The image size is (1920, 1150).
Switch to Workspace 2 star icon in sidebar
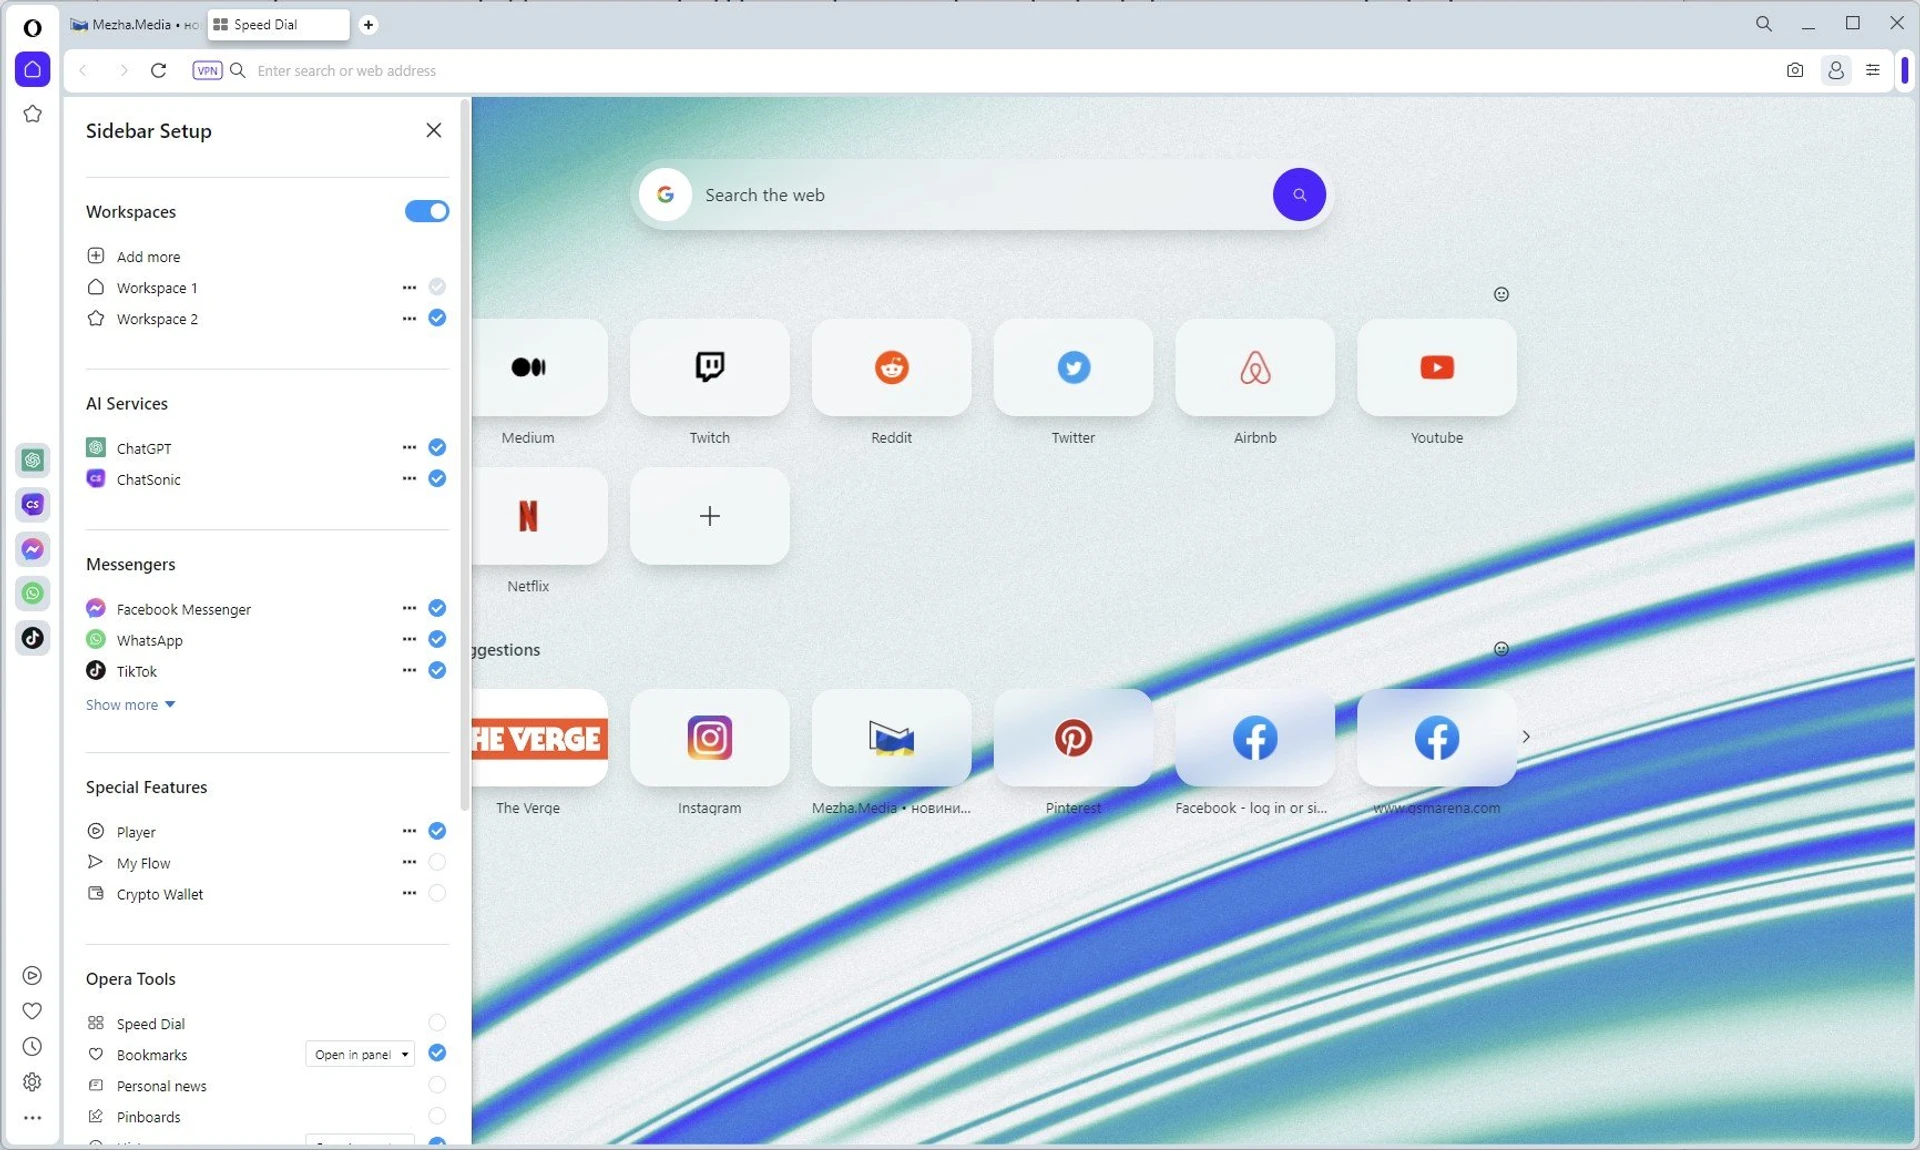pos(32,114)
